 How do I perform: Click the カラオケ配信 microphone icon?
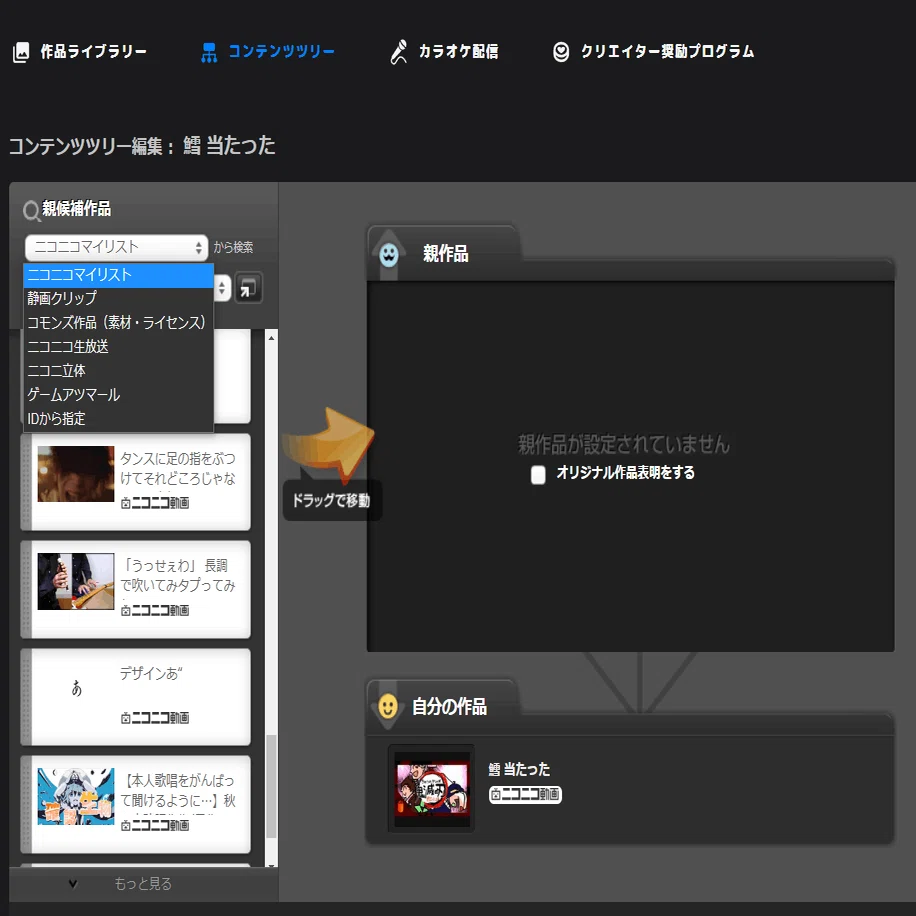pyautogui.click(x=398, y=52)
